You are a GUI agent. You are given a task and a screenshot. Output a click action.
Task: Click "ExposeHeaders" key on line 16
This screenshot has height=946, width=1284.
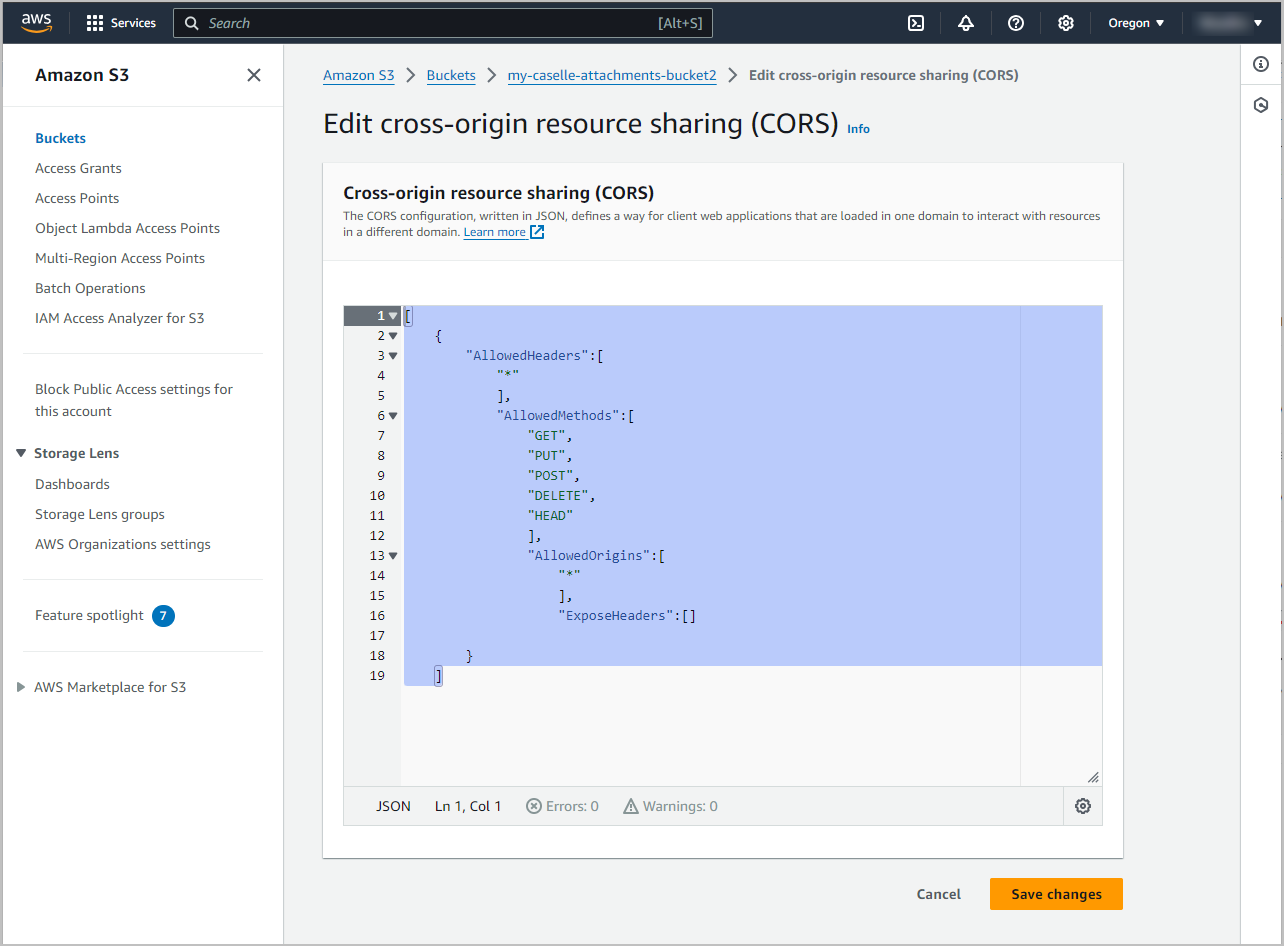tap(617, 616)
